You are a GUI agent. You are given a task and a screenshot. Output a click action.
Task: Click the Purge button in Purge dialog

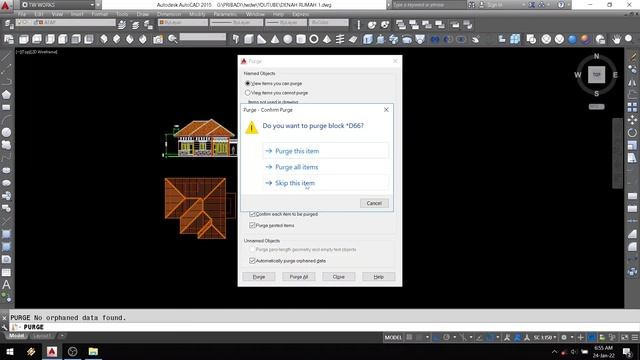coord(259,277)
